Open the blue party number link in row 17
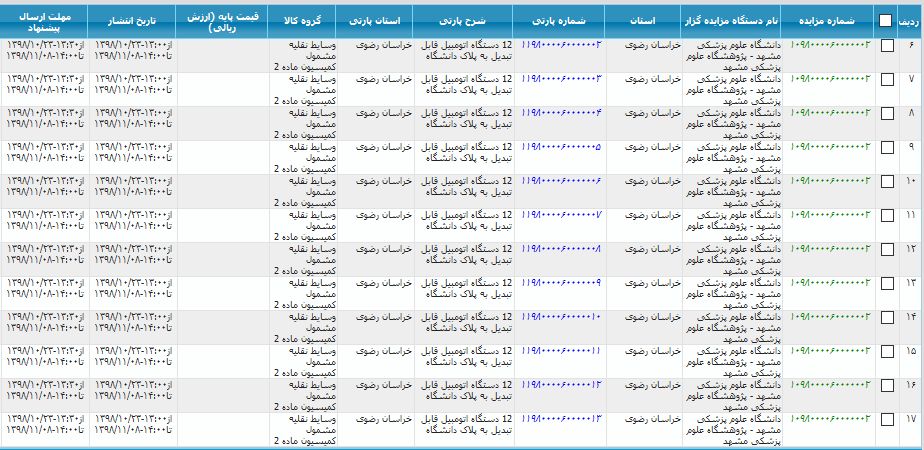The width and height of the screenshot is (924, 450). point(561,418)
